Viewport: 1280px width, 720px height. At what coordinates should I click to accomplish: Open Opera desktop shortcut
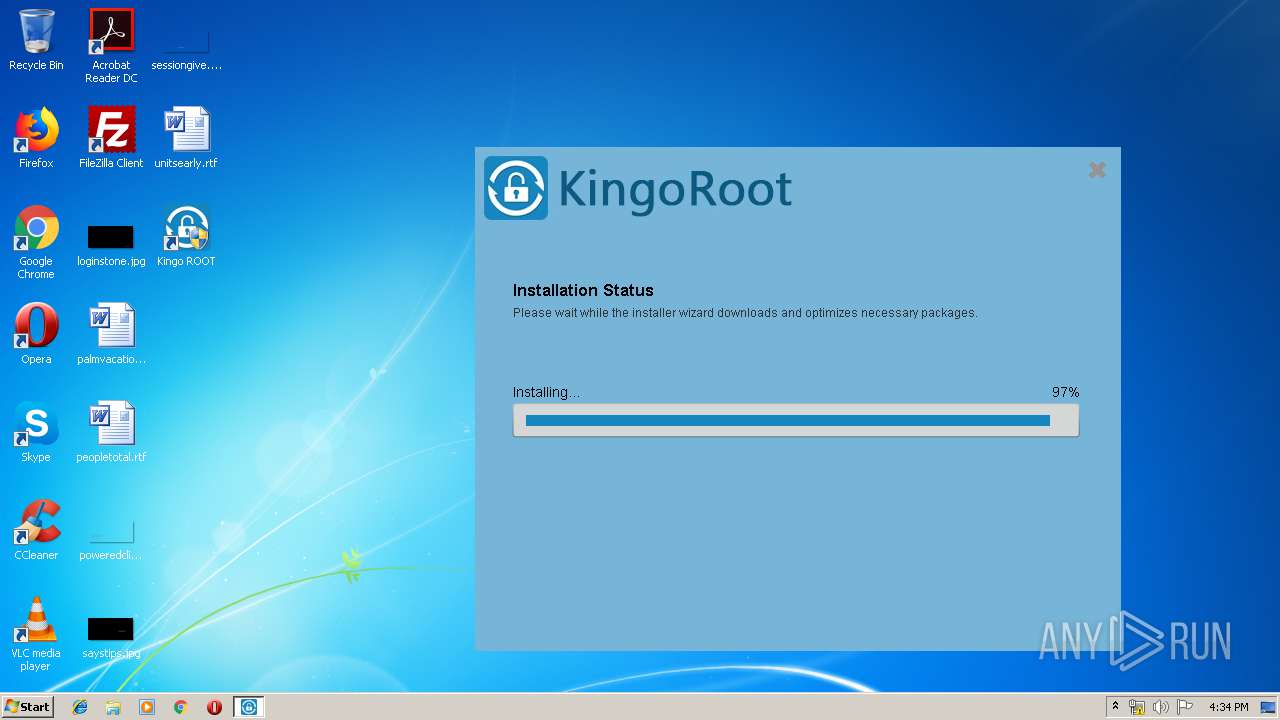[x=36, y=334]
